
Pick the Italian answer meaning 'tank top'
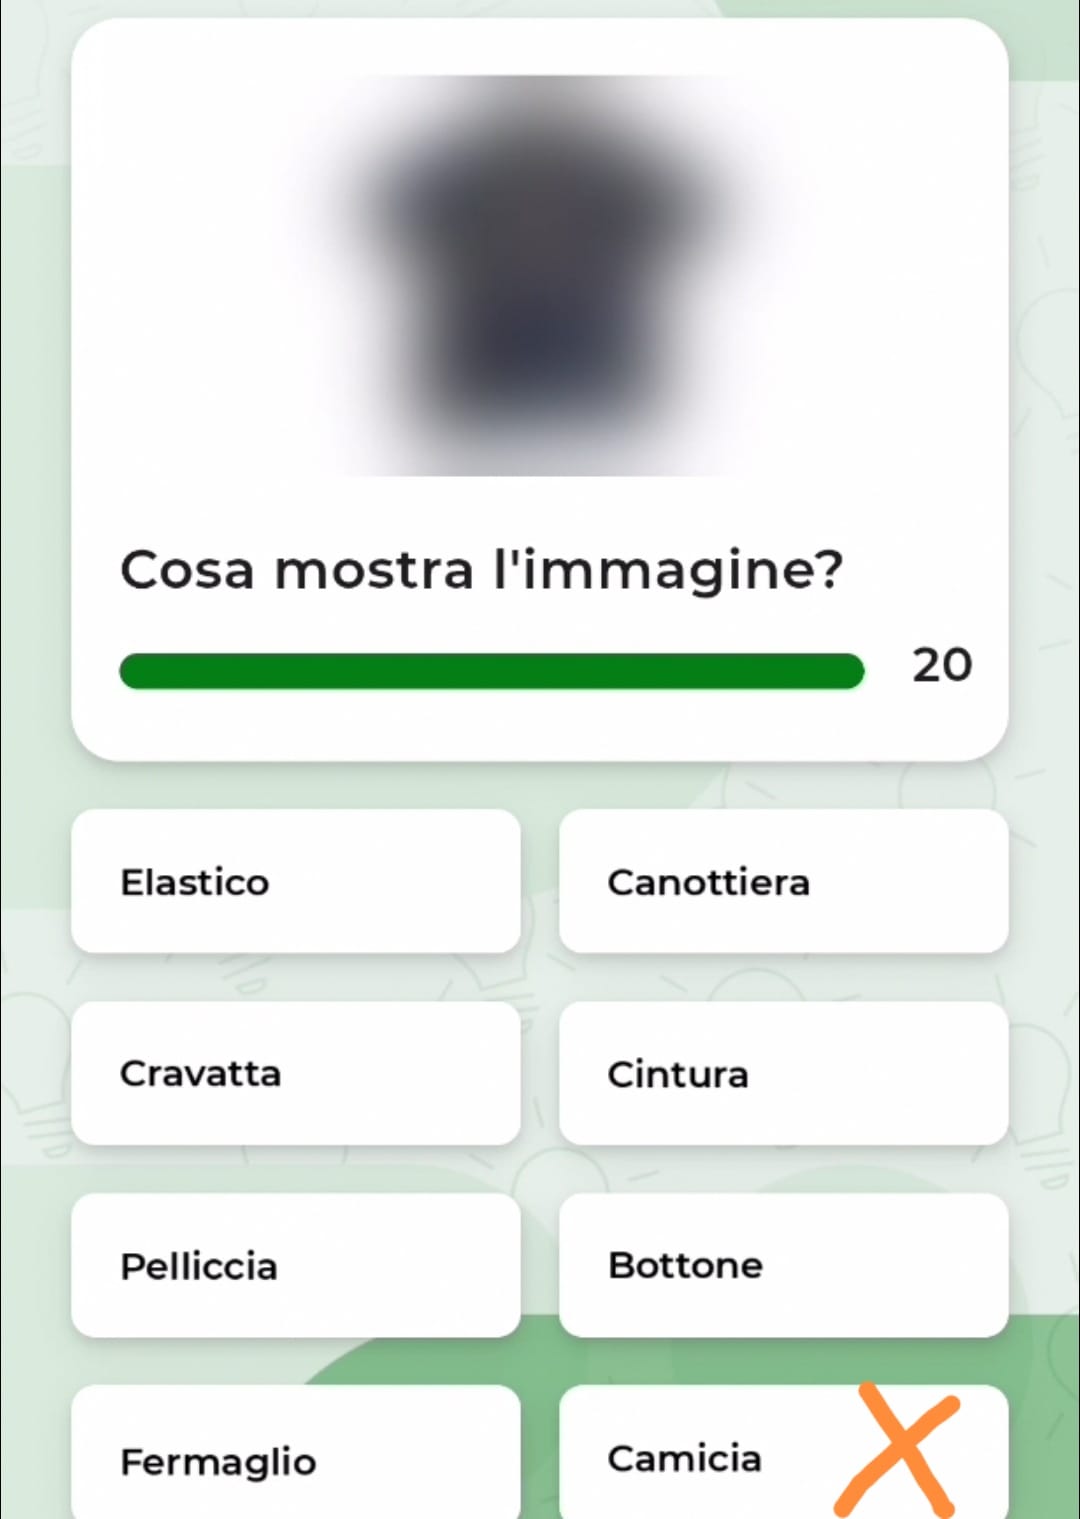pyautogui.click(x=783, y=881)
